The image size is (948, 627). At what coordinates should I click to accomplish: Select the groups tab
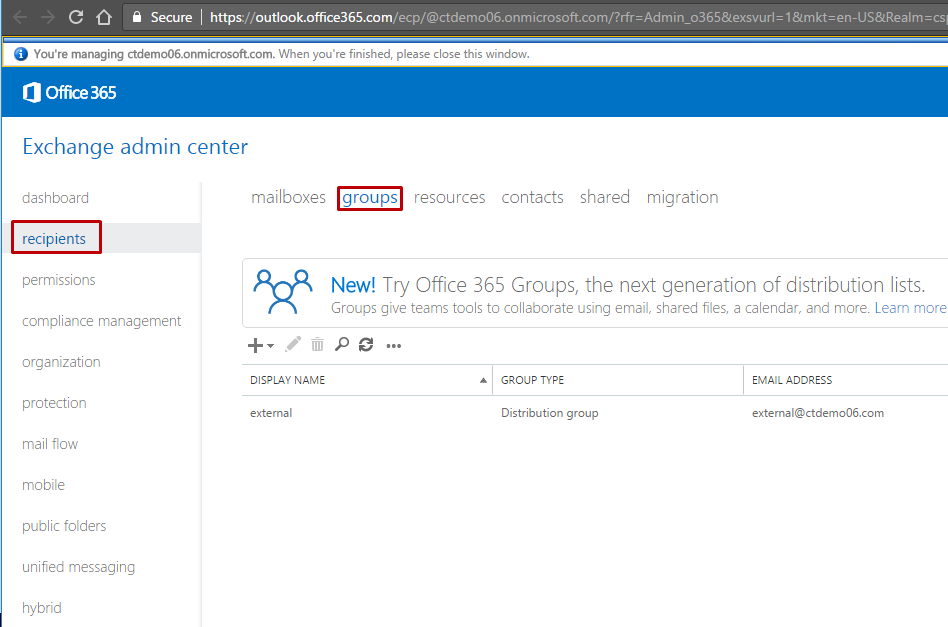tap(370, 198)
